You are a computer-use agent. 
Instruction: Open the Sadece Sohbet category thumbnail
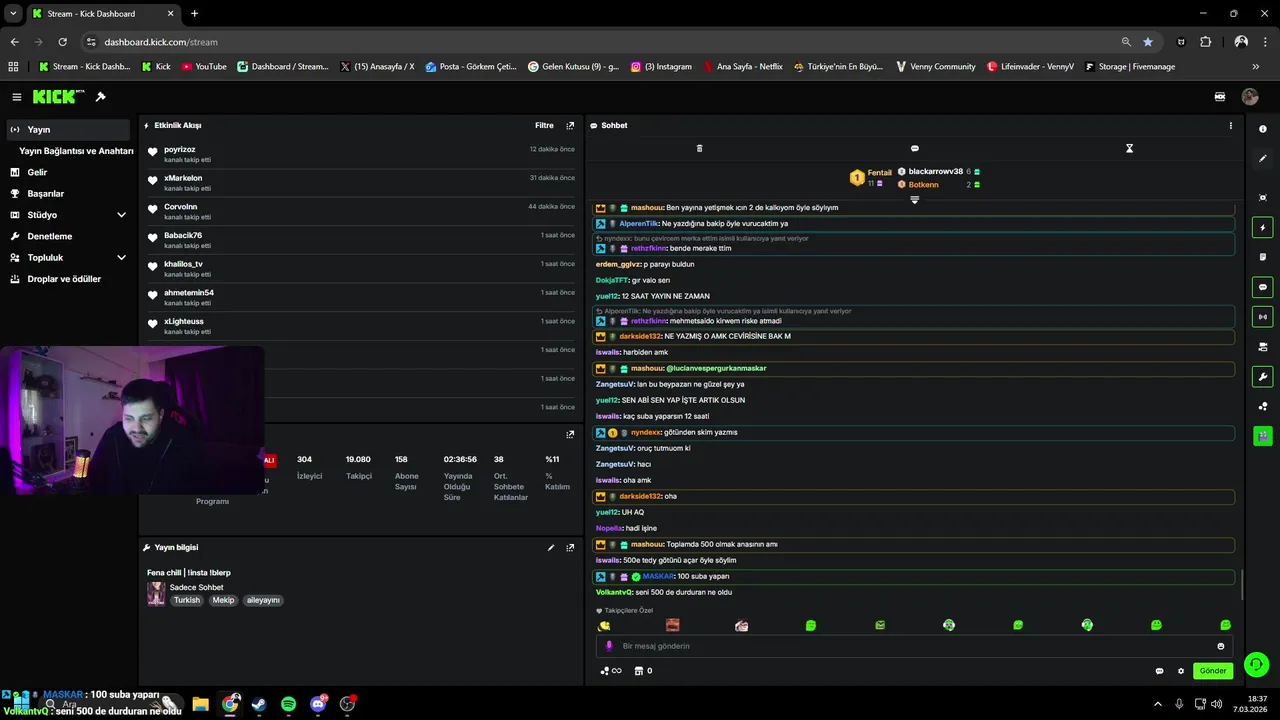[156, 594]
